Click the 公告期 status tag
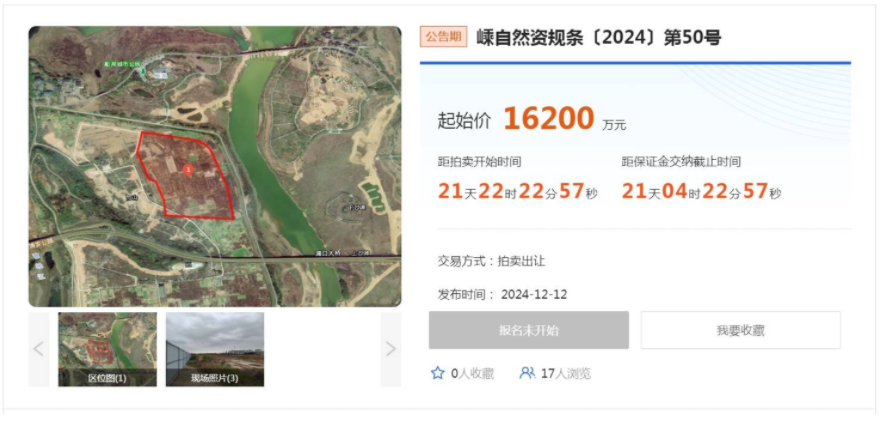Screen dimensions: 881x422 click(x=443, y=37)
